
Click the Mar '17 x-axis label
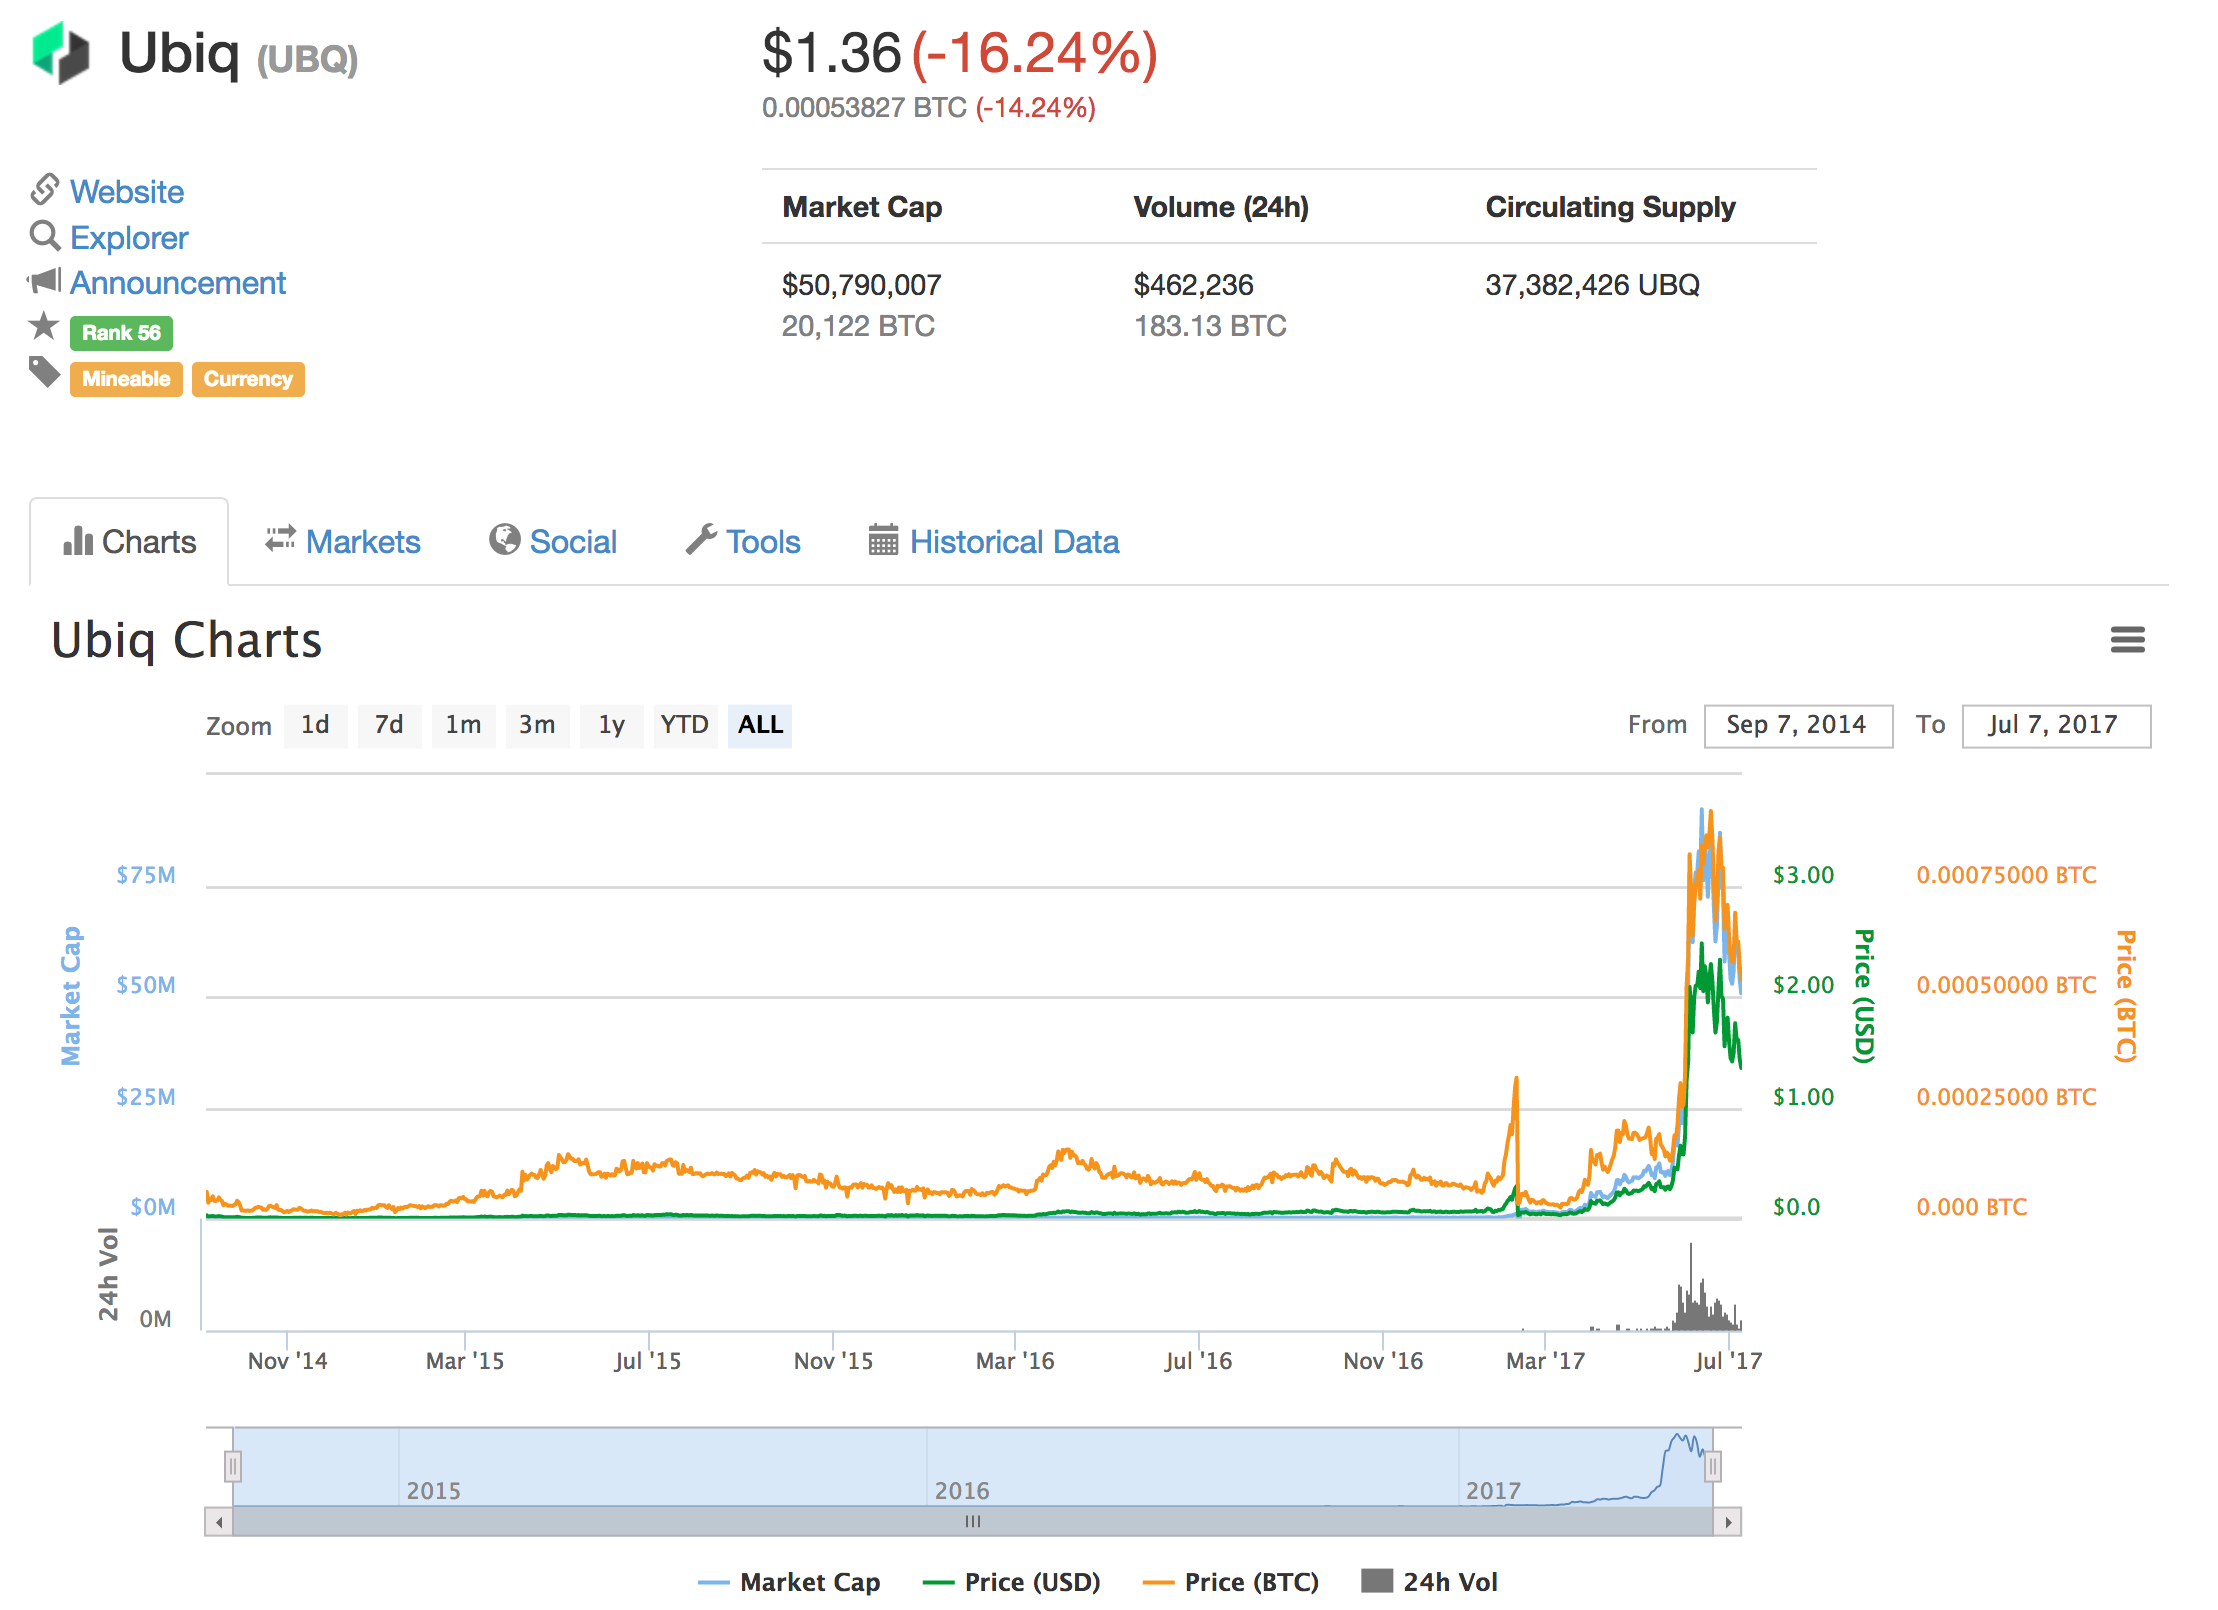click(1545, 1361)
